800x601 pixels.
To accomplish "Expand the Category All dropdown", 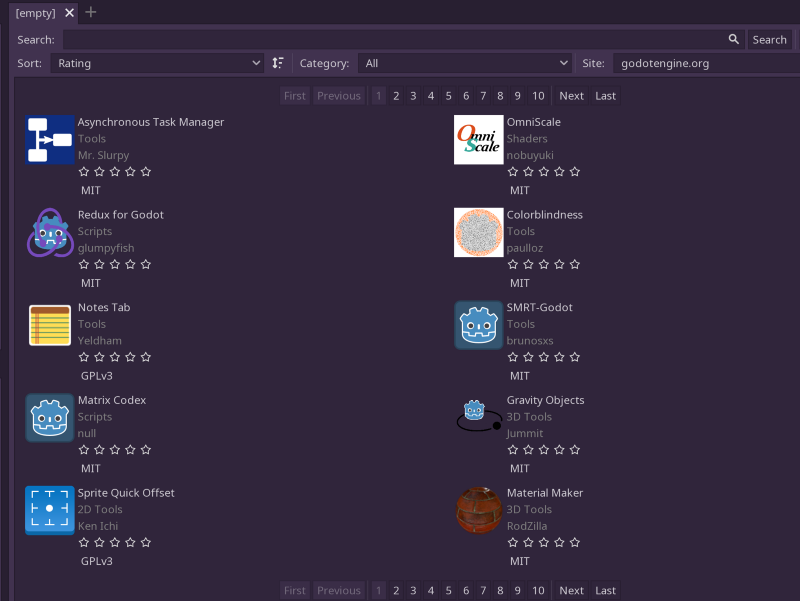I will tap(464, 63).
